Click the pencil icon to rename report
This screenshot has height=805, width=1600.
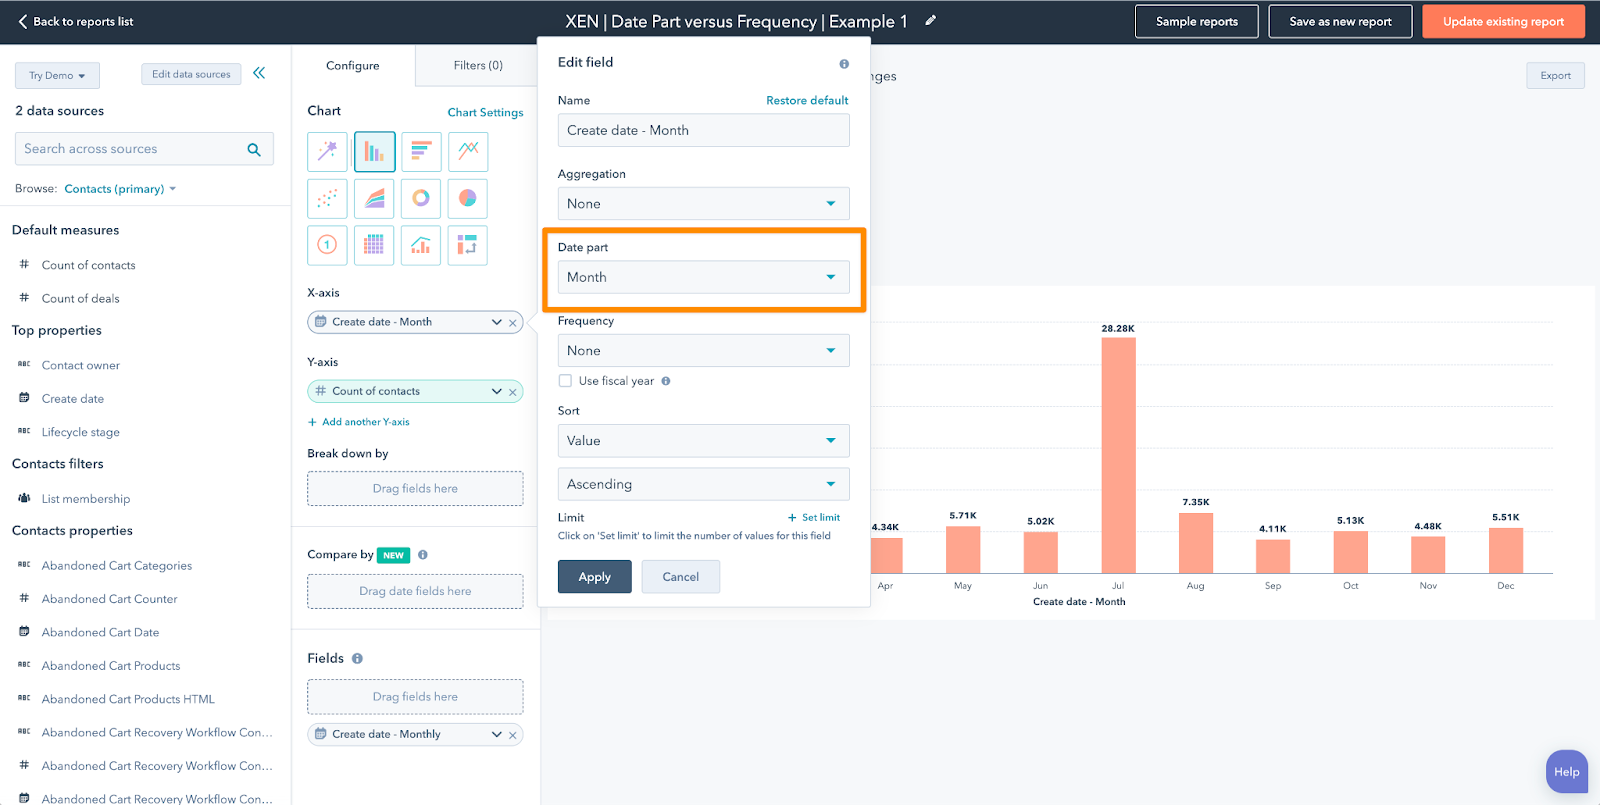click(930, 21)
